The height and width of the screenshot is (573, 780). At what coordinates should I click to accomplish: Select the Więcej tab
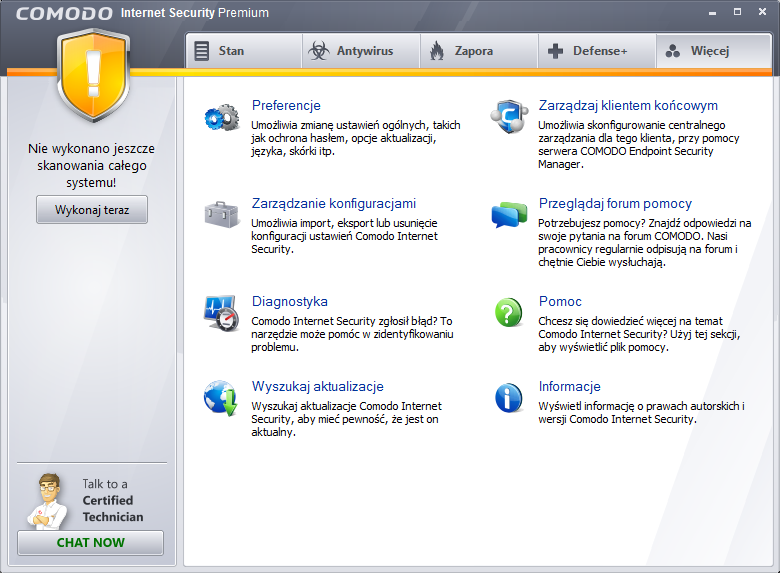click(714, 51)
